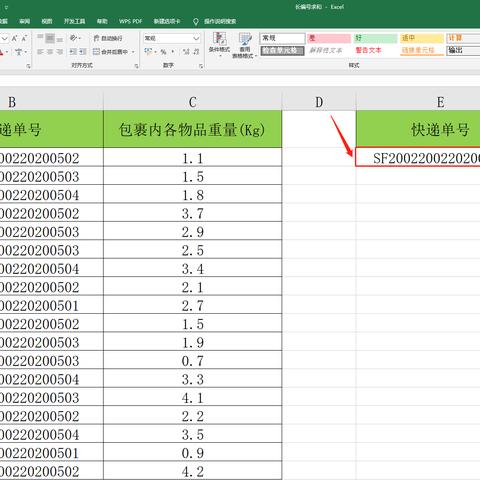Apply Accounting Number Format icon
This screenshot has width=480, height=480.
(x=148, y=51)
